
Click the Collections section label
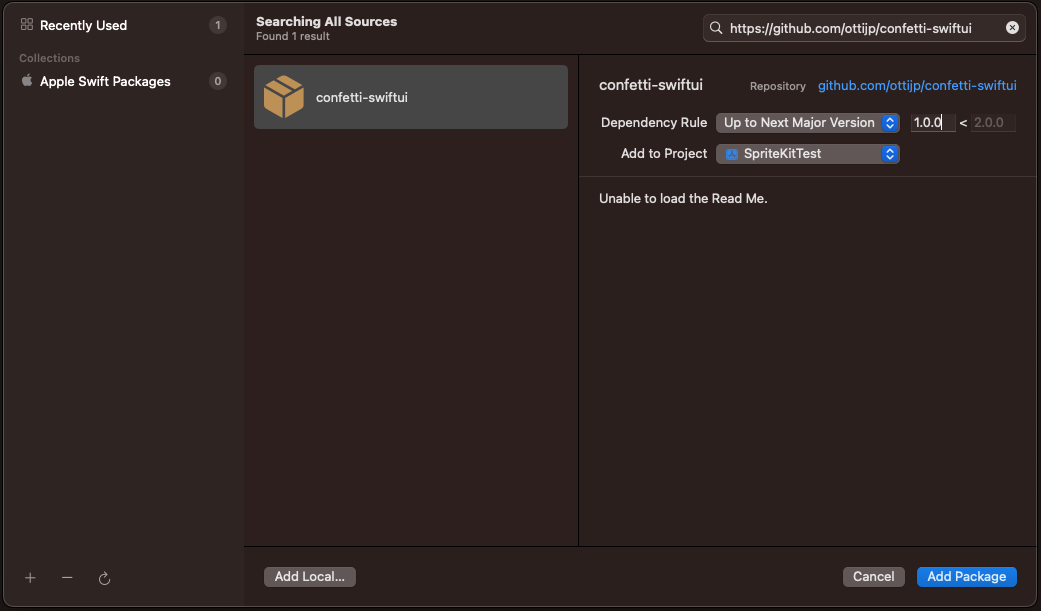[x=49, y=58]
